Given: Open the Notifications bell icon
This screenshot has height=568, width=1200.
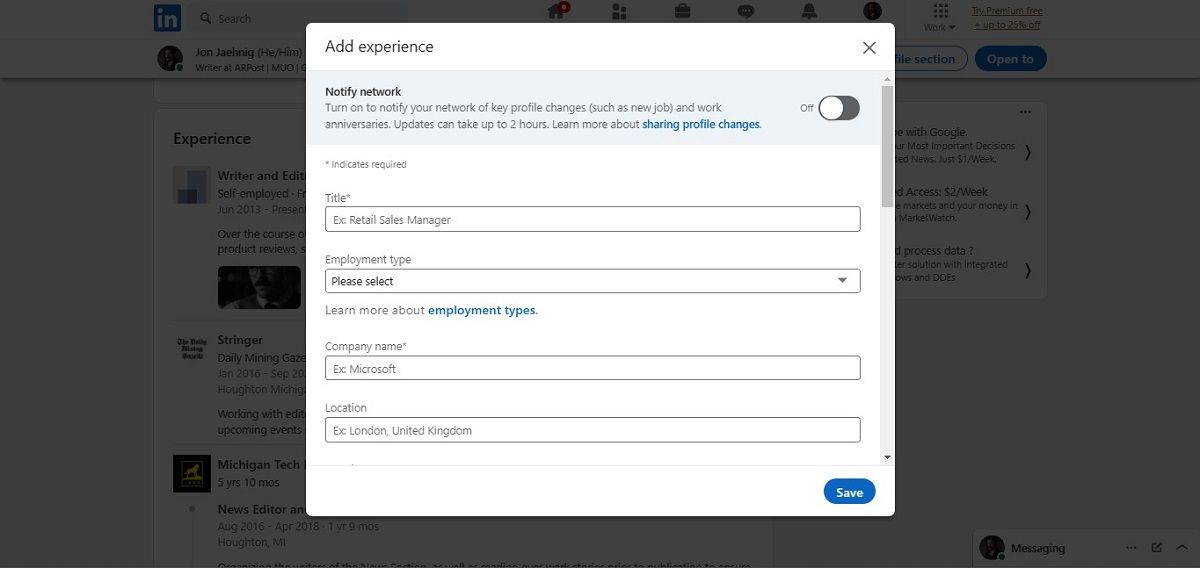Looking at the screenshot, I should (809, 12).
